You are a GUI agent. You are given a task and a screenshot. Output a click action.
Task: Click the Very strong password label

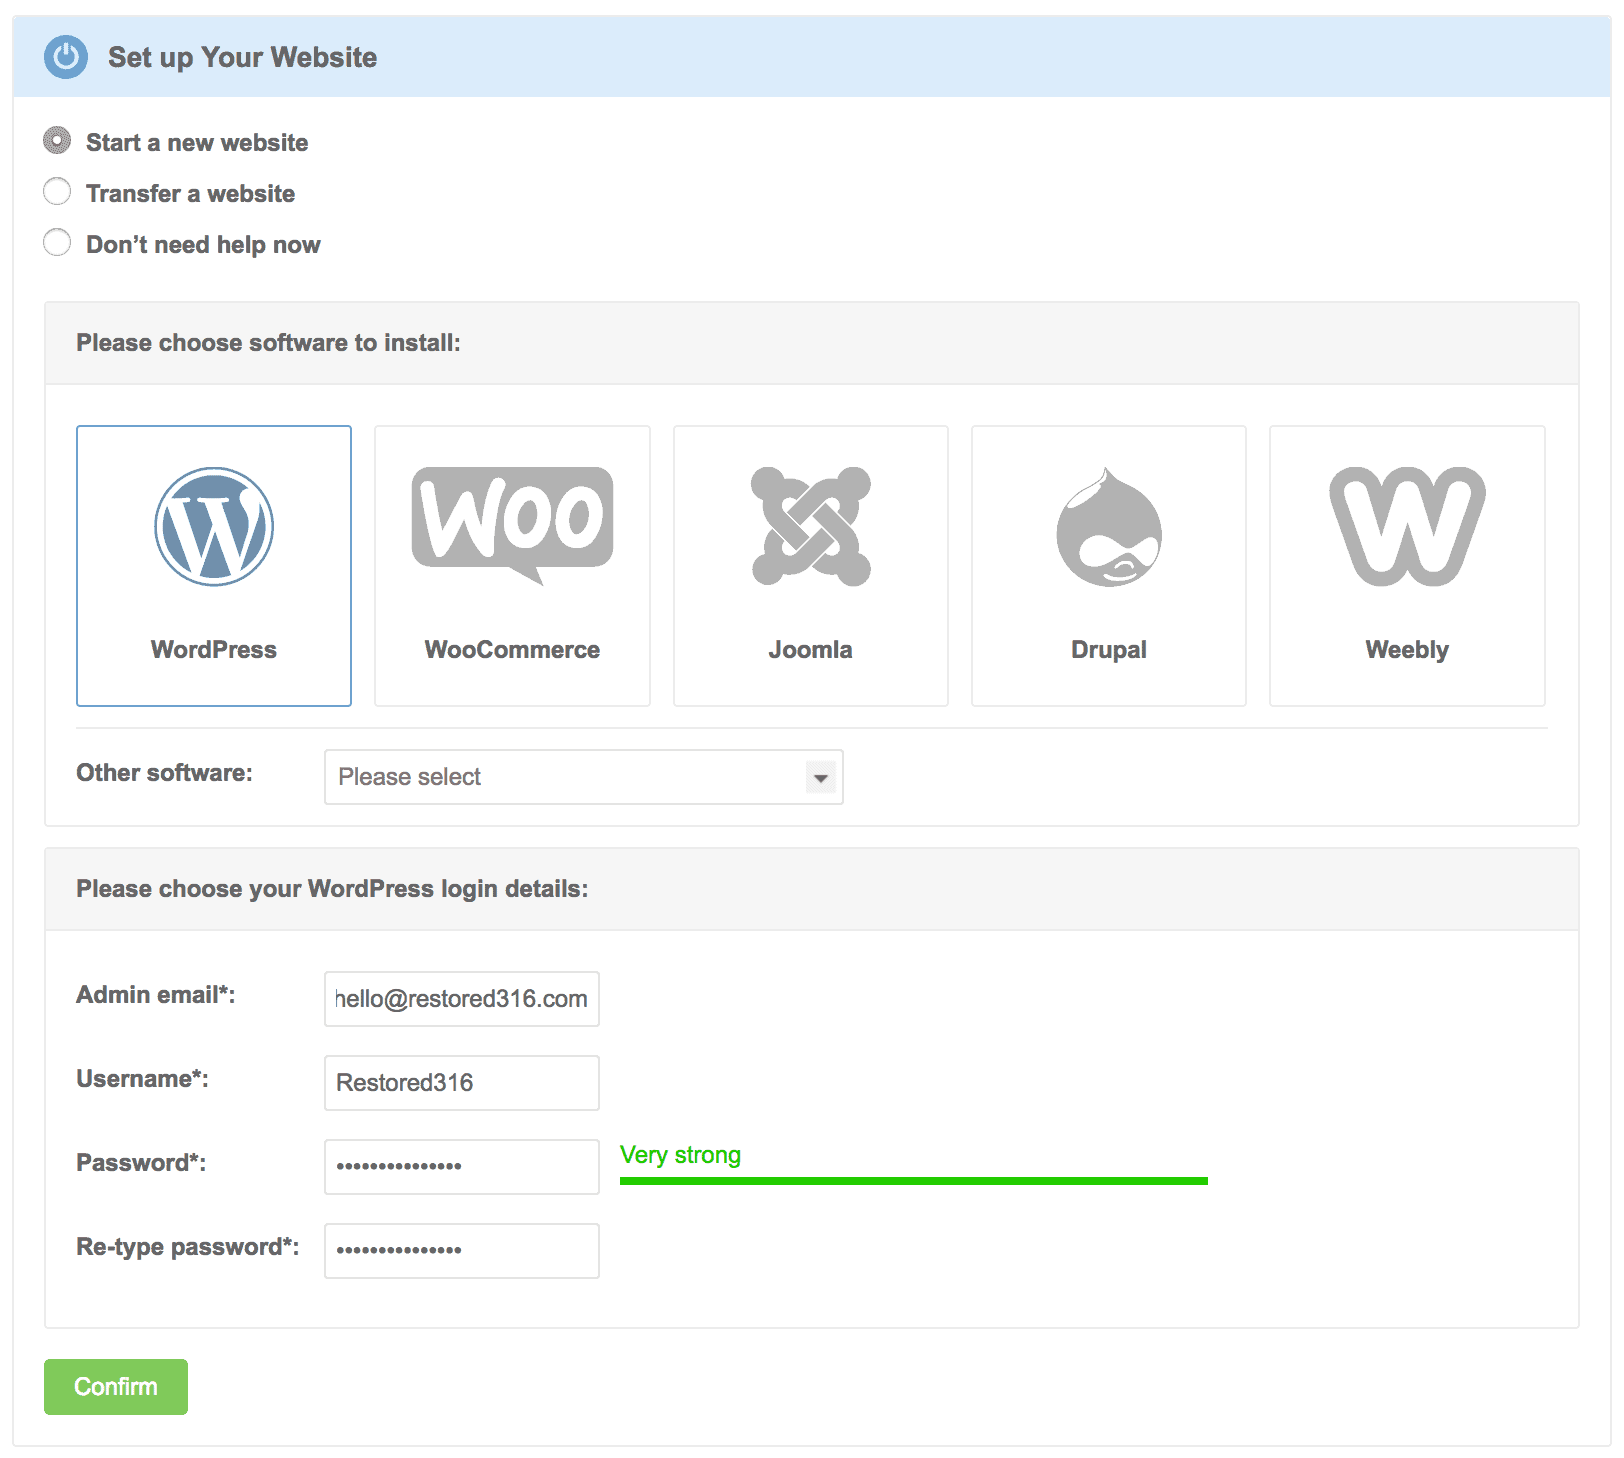680,1155
